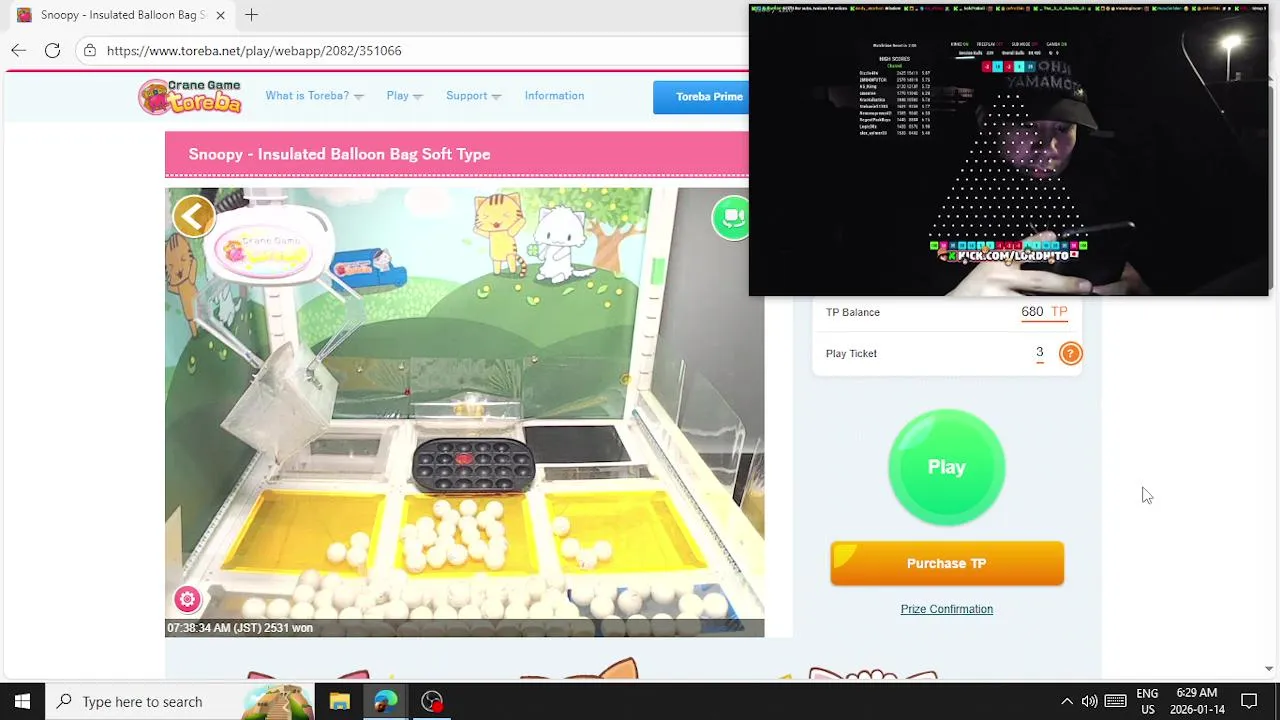Open the Prize Confirmation link
Screen dimensions: 1280x720
[946, 609]
